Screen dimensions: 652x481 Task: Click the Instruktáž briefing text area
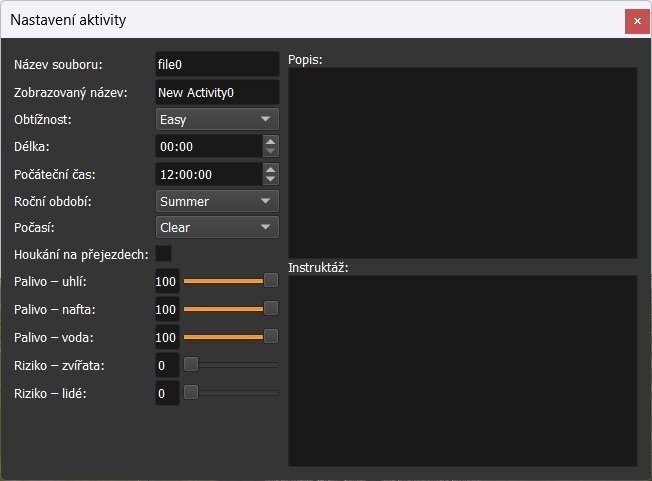point(462,370)
